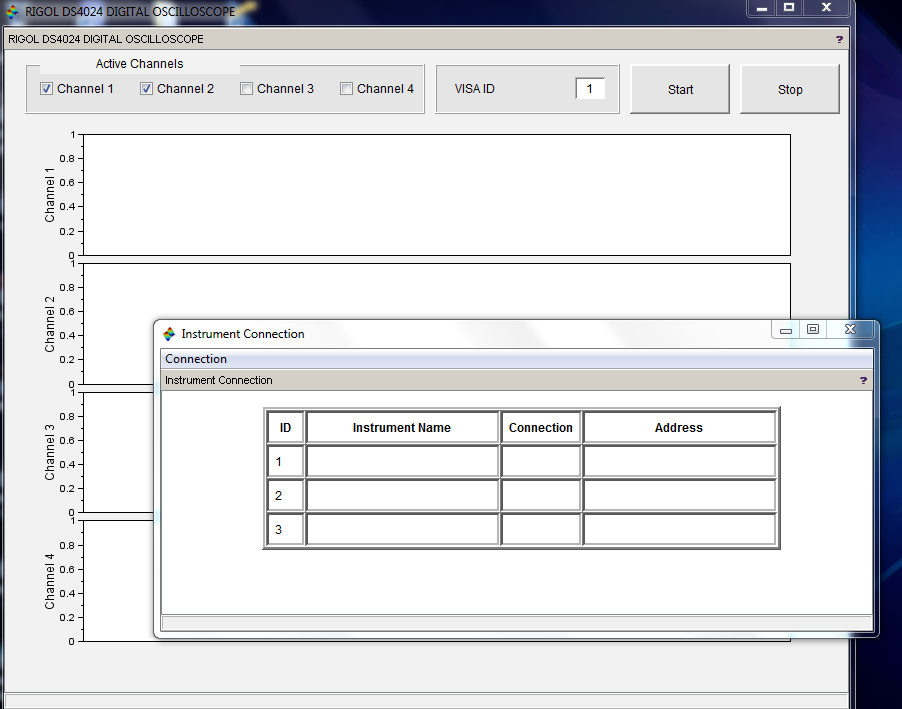Click the Instrument Connection title bar icon
The width and height of the screenshot is (902, 709).
point(169,334)
